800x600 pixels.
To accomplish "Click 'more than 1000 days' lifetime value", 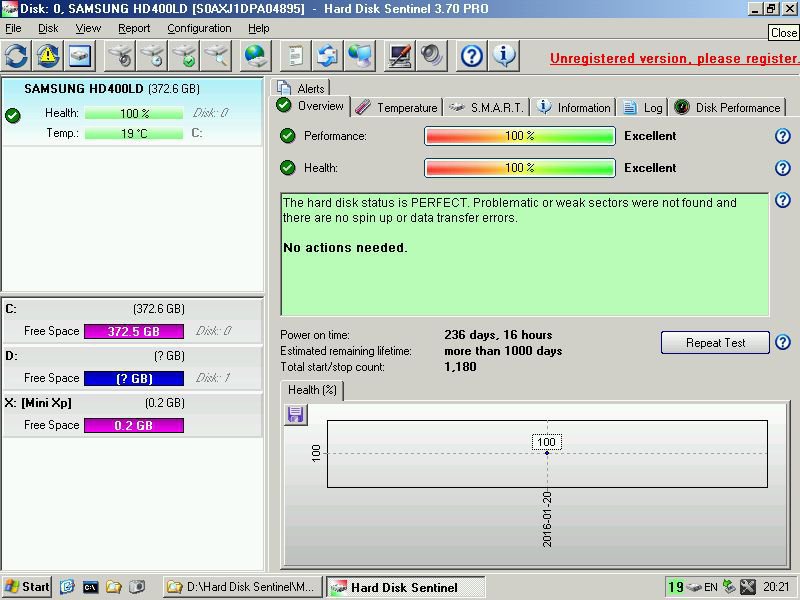I will [x=503, y=351].
